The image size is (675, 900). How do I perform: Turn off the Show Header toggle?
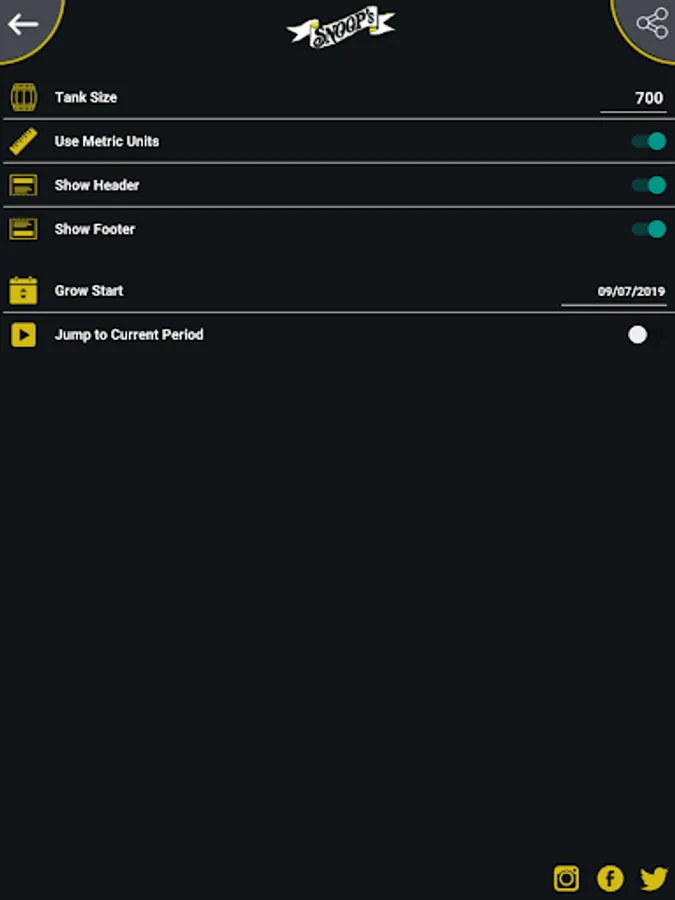click(649, 185)
